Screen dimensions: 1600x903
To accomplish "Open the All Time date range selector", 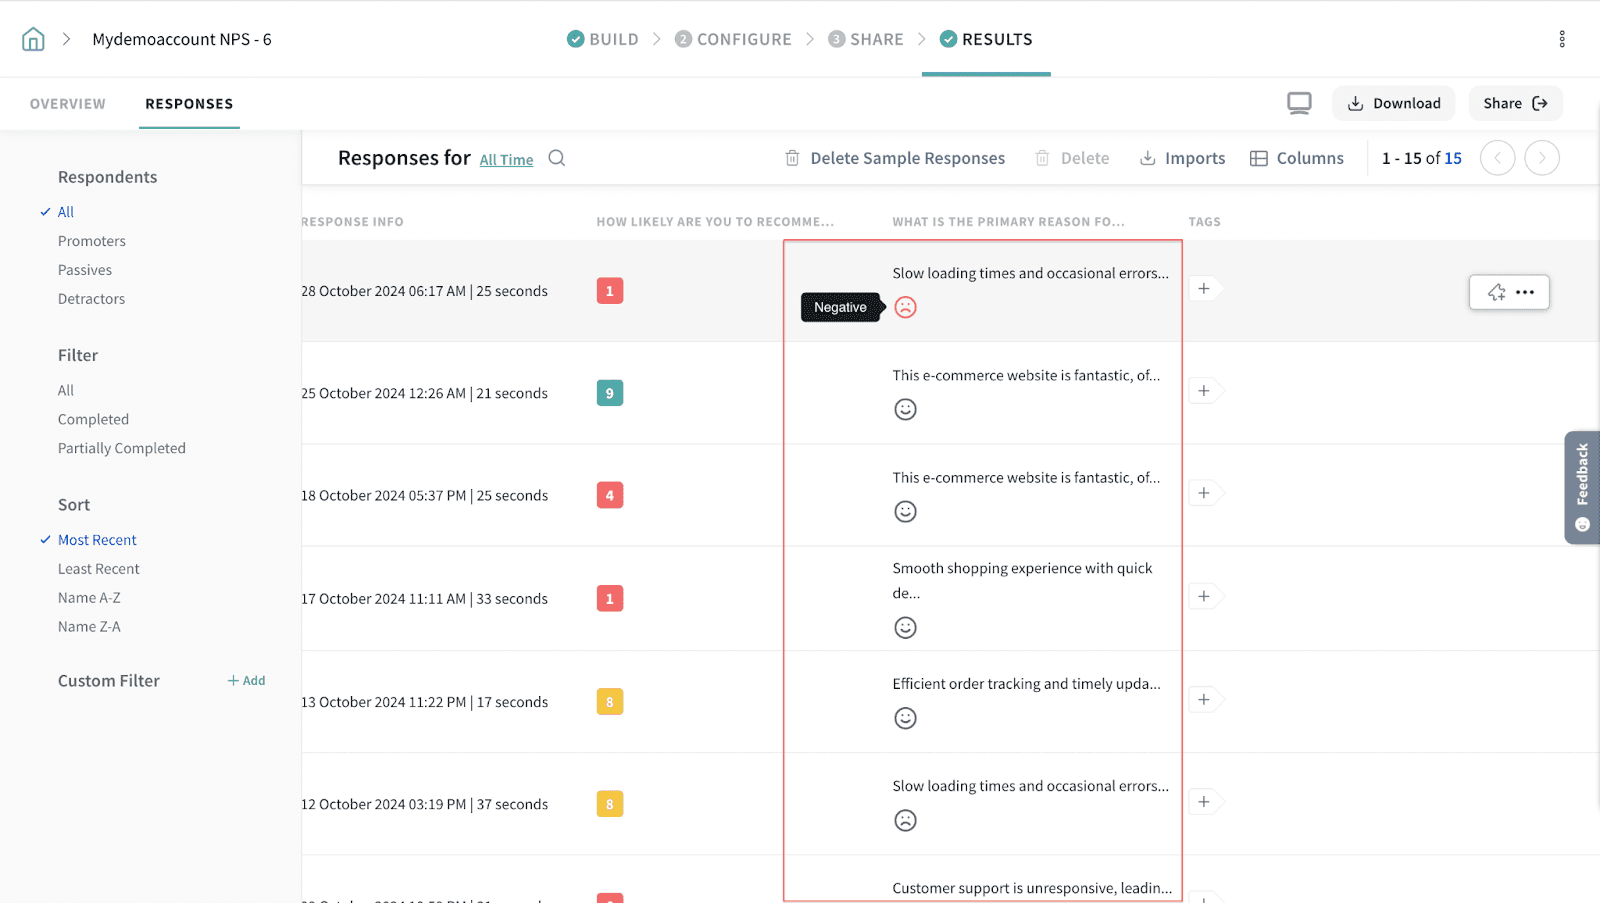I will click(506, 160).
